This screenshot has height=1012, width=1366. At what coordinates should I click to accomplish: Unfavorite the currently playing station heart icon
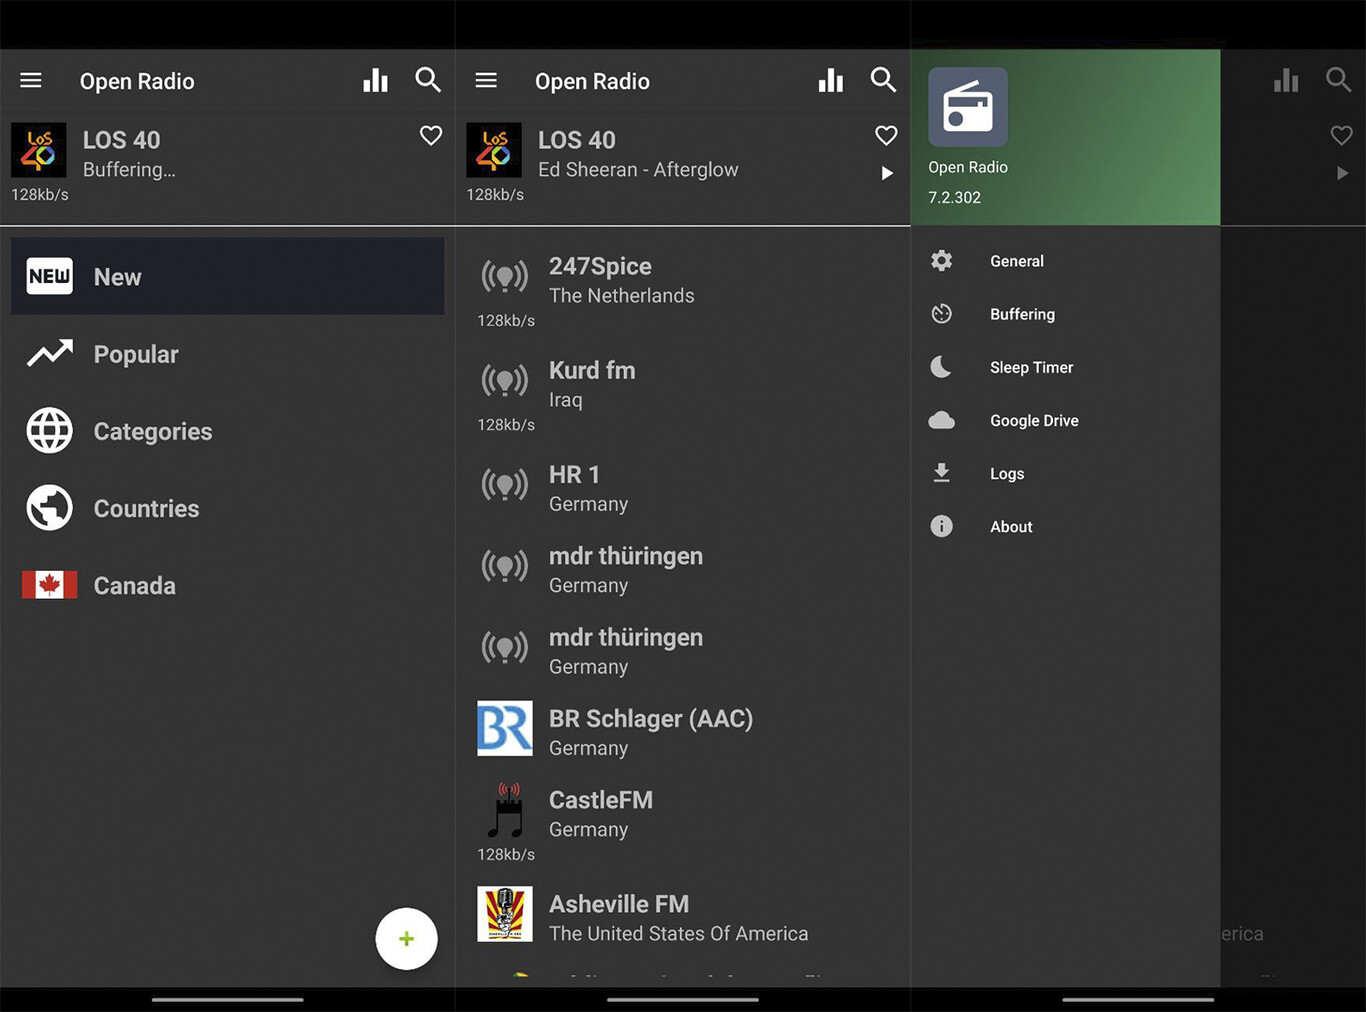pyautogui.click(x=885, y=135)
